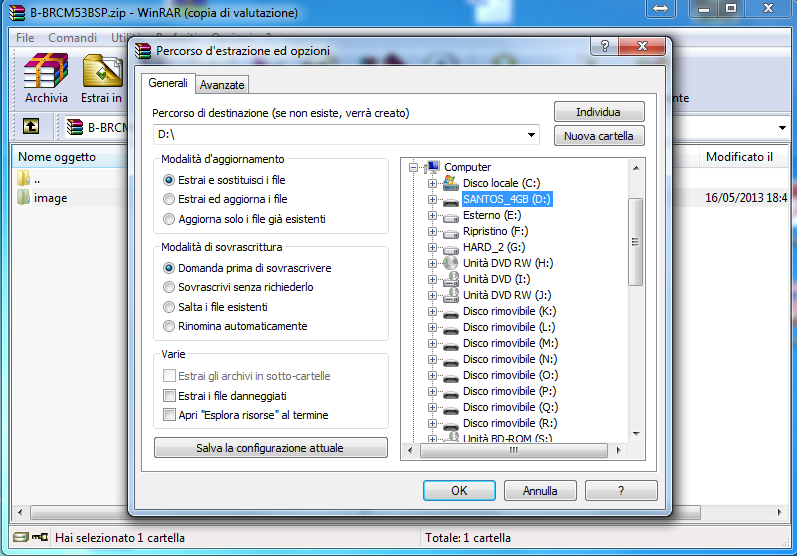Image resolution: width=797 pixels, height=556 pixels.
Task: Expand the Ripristino (F:) tree node
Action: tap(432, 231)
